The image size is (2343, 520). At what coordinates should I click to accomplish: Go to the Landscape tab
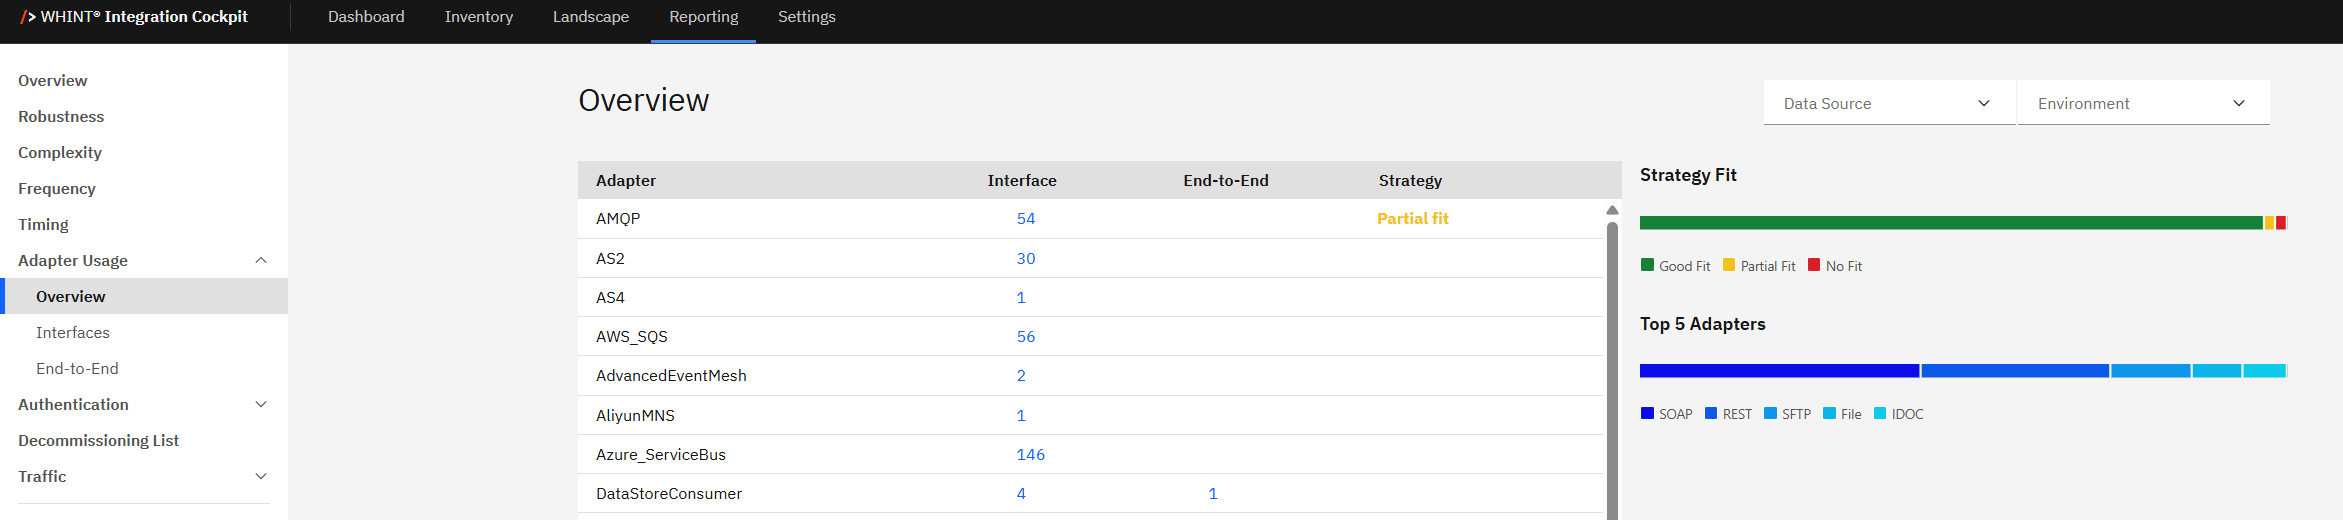click(591, 17)
